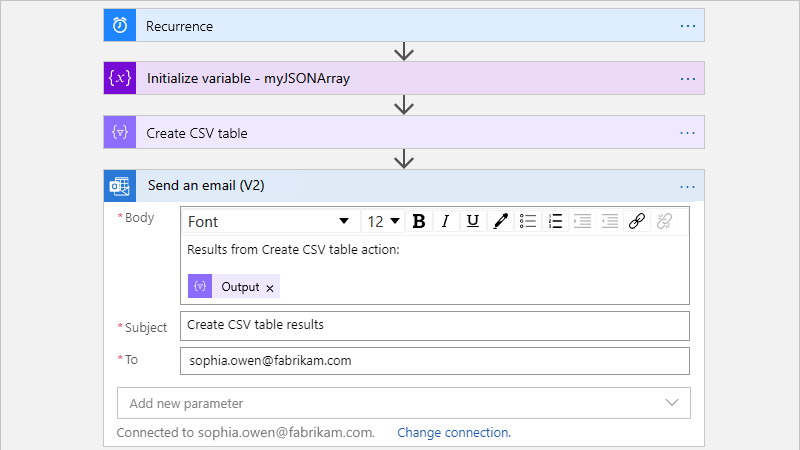
Task: Open the font color picker
Action: click(x=501, y=221)
